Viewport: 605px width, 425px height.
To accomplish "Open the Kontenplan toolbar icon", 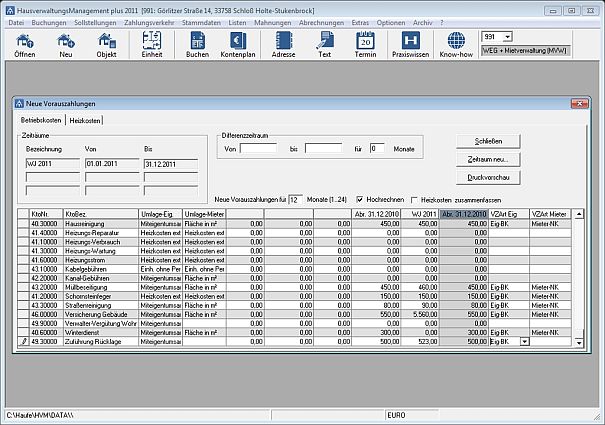I will 238,45.
